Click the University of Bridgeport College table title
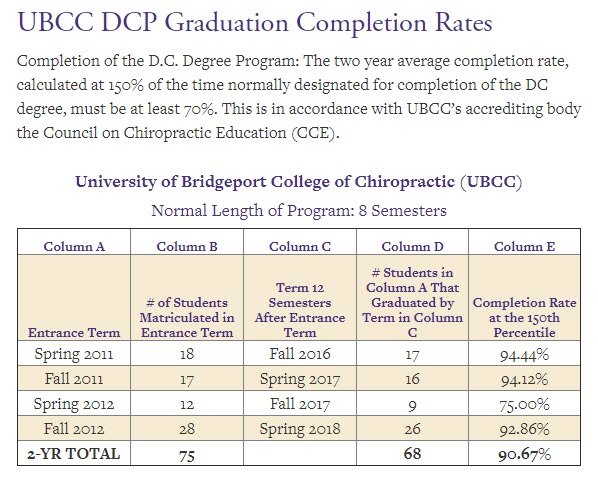Image resolution: width=598 pixels, height=490 pixels. point(299,182)
